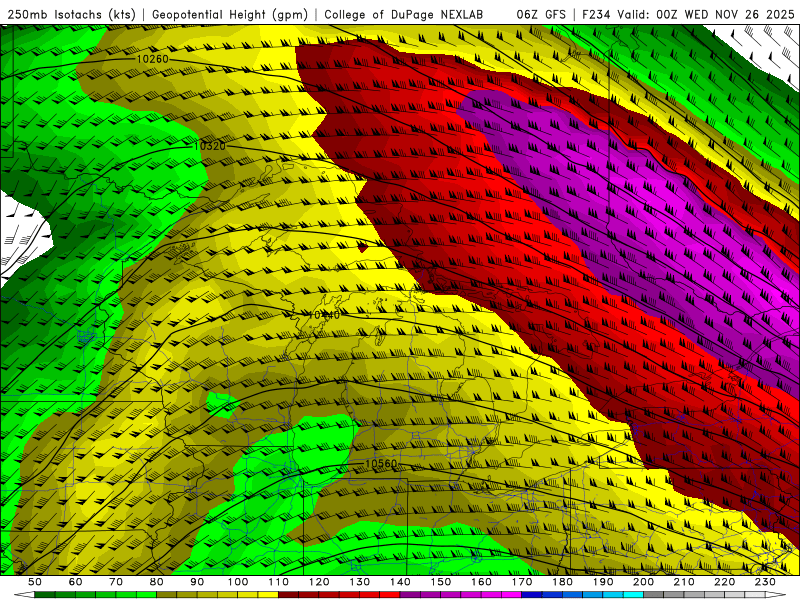Click the 160 value on the color scale

click(481, 582)
